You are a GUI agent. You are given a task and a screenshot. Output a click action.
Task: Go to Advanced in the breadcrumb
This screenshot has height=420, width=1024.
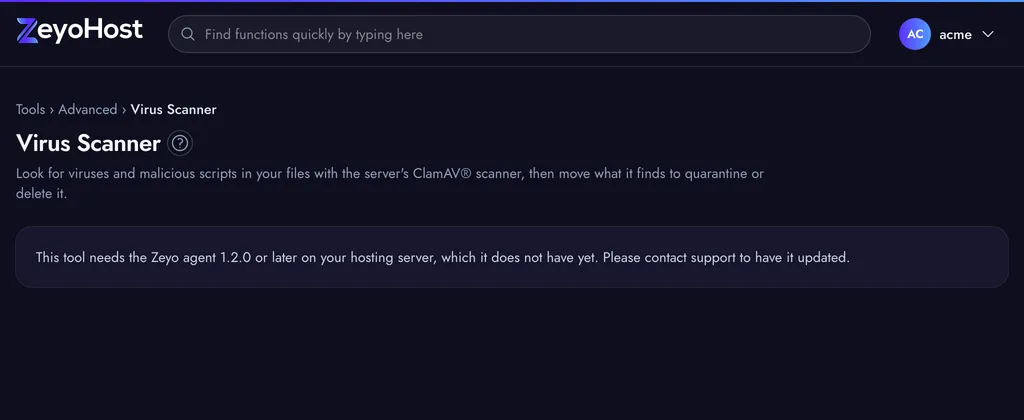(88, 109)
